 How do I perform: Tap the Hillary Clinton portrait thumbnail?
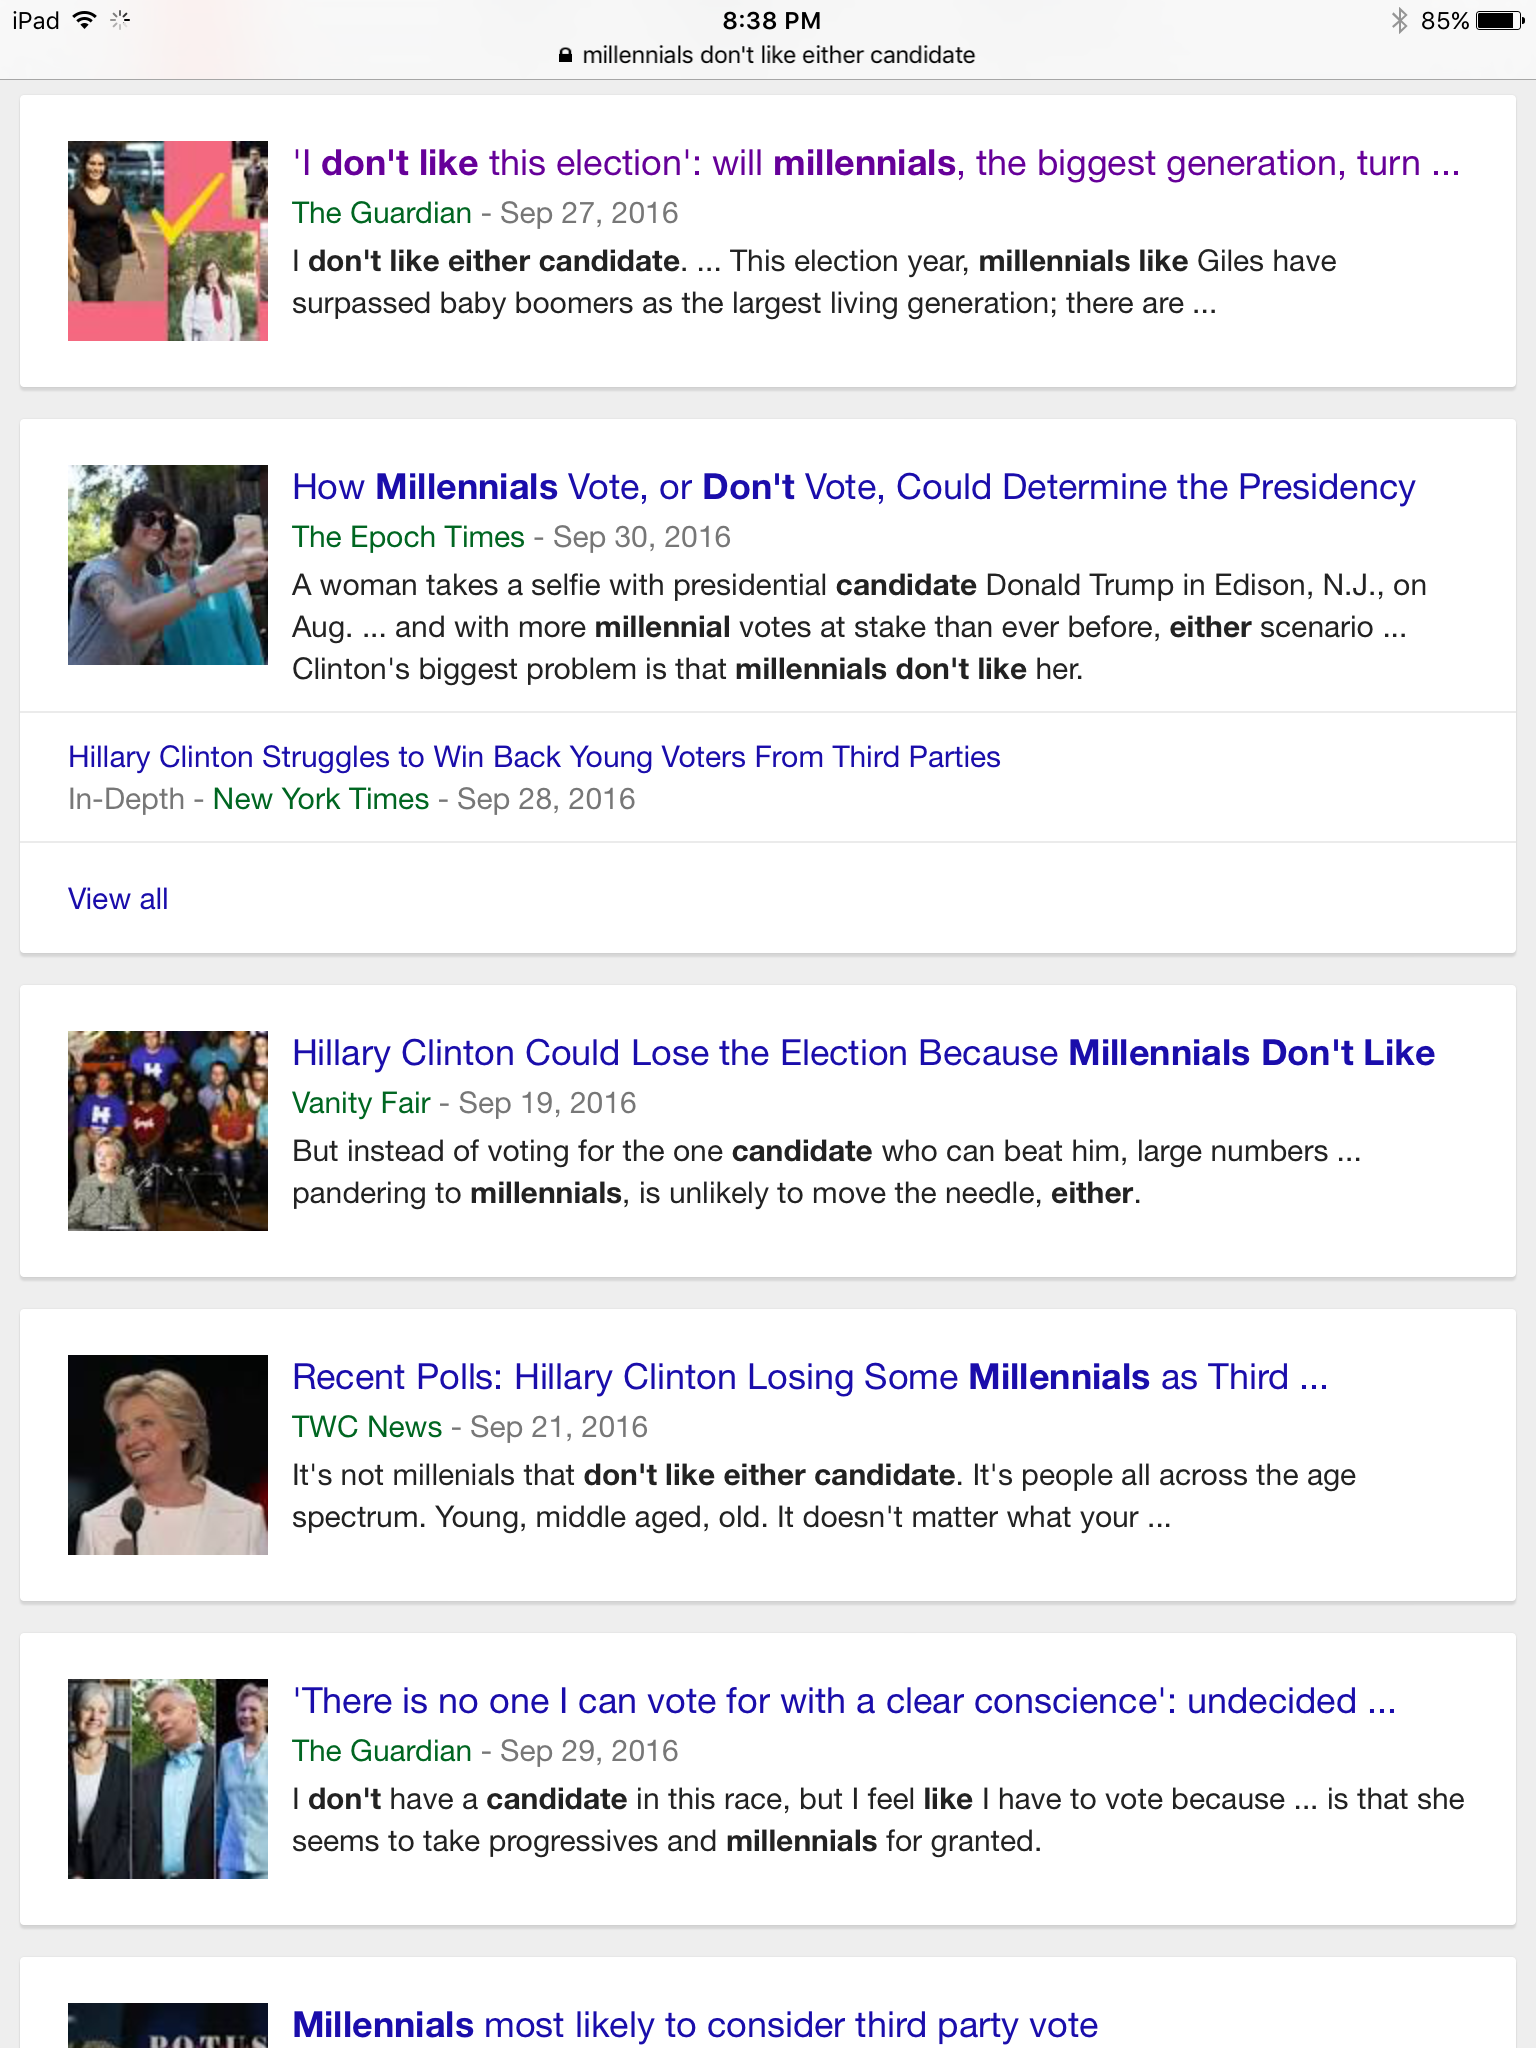pyautogui.click(x=168, y=1455)
